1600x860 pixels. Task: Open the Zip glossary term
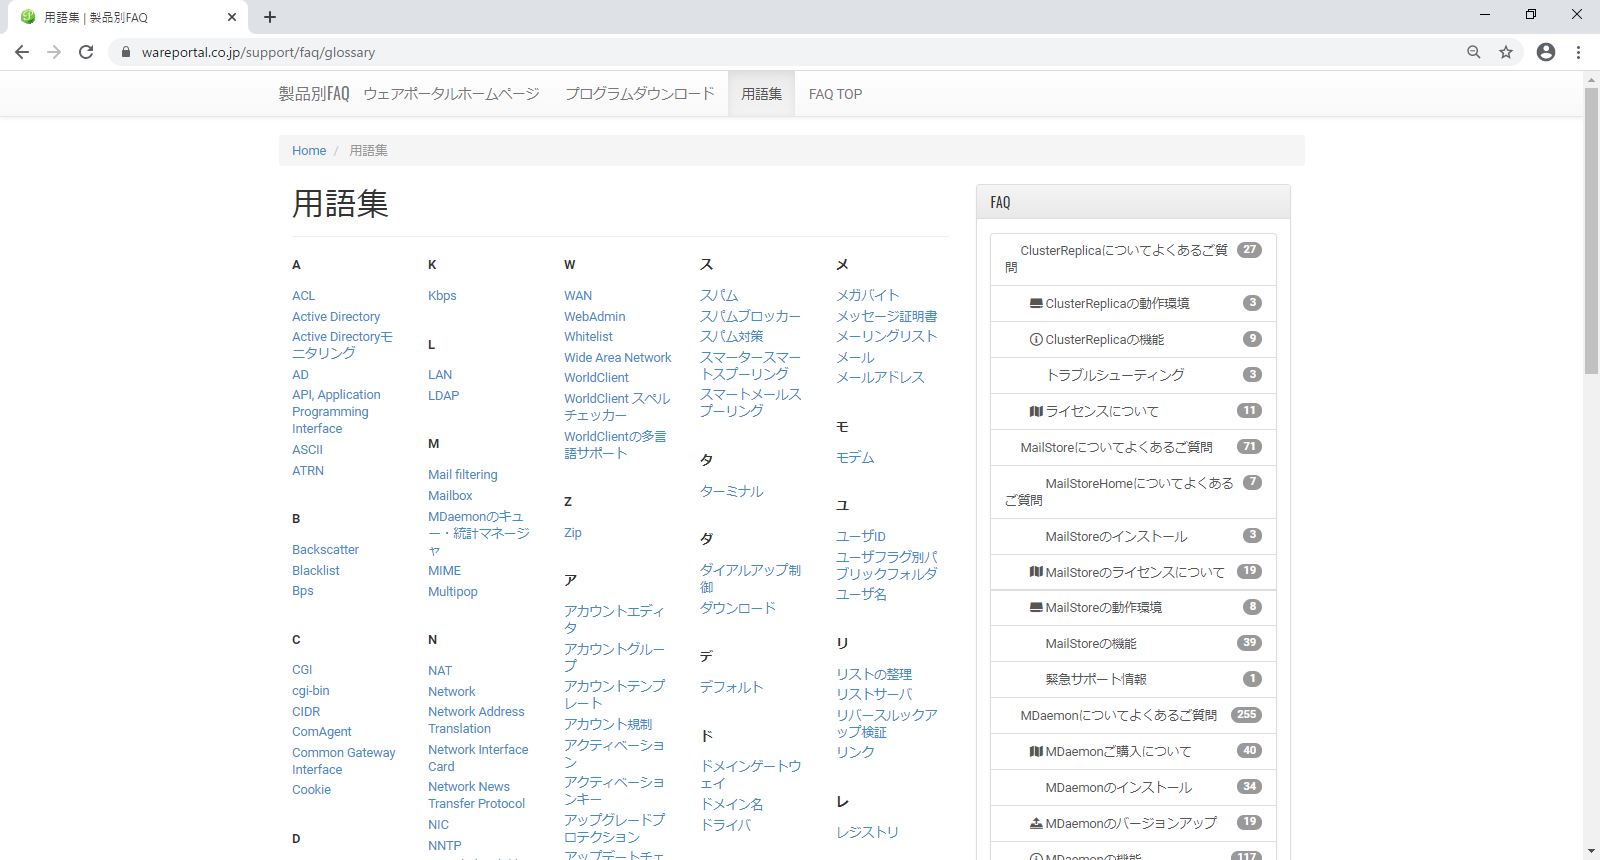(572, 533)
